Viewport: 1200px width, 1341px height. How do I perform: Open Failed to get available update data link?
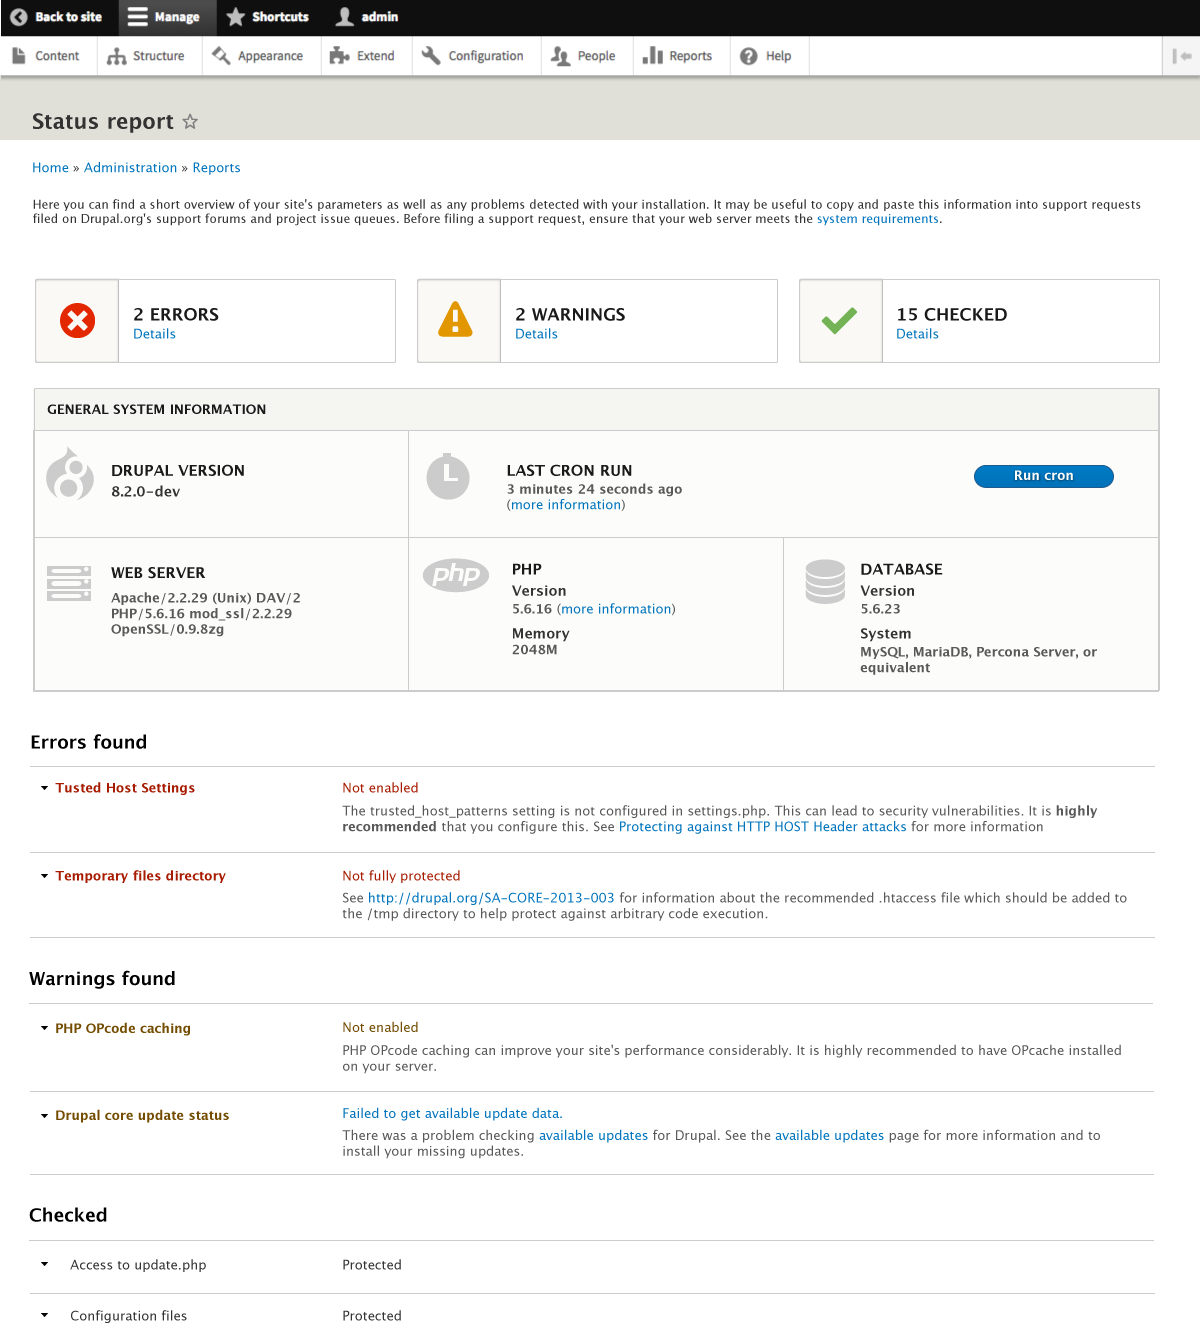[450, 1114]
